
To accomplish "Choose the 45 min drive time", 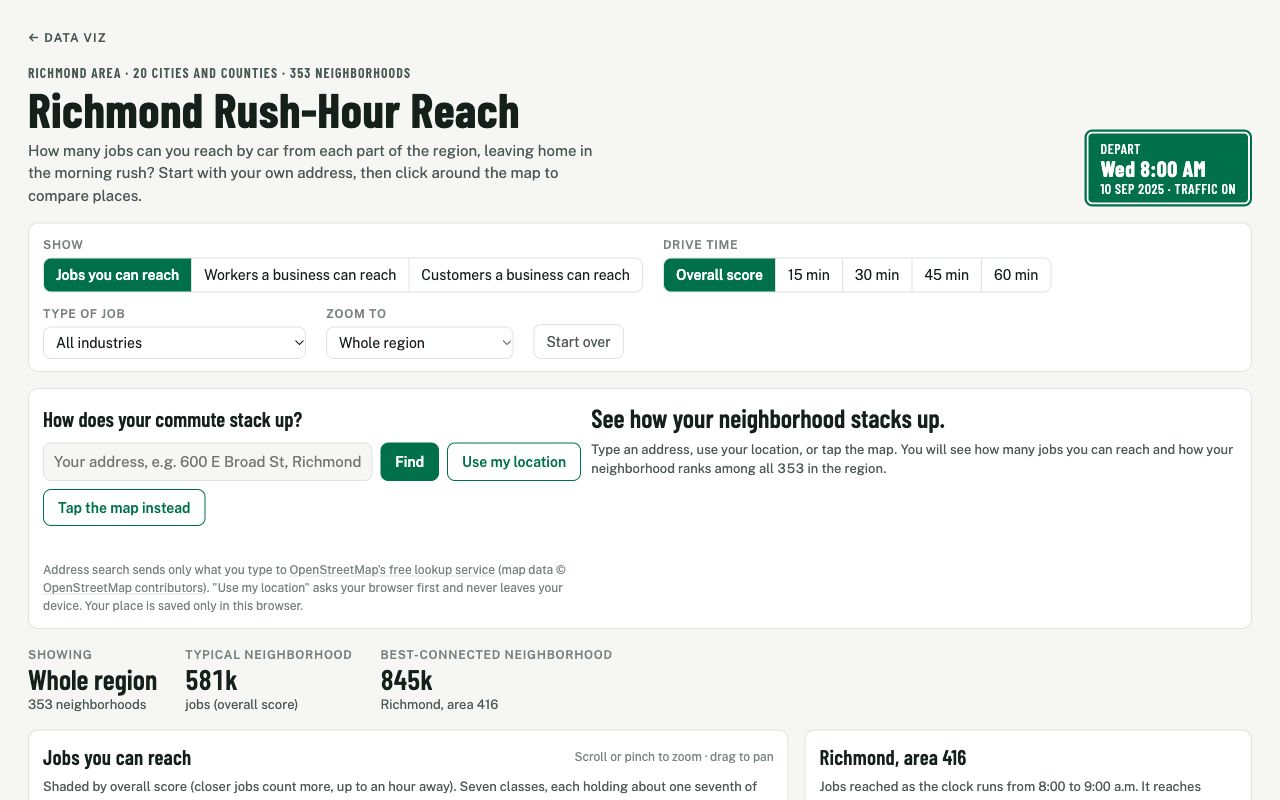I will coord(946,275).
